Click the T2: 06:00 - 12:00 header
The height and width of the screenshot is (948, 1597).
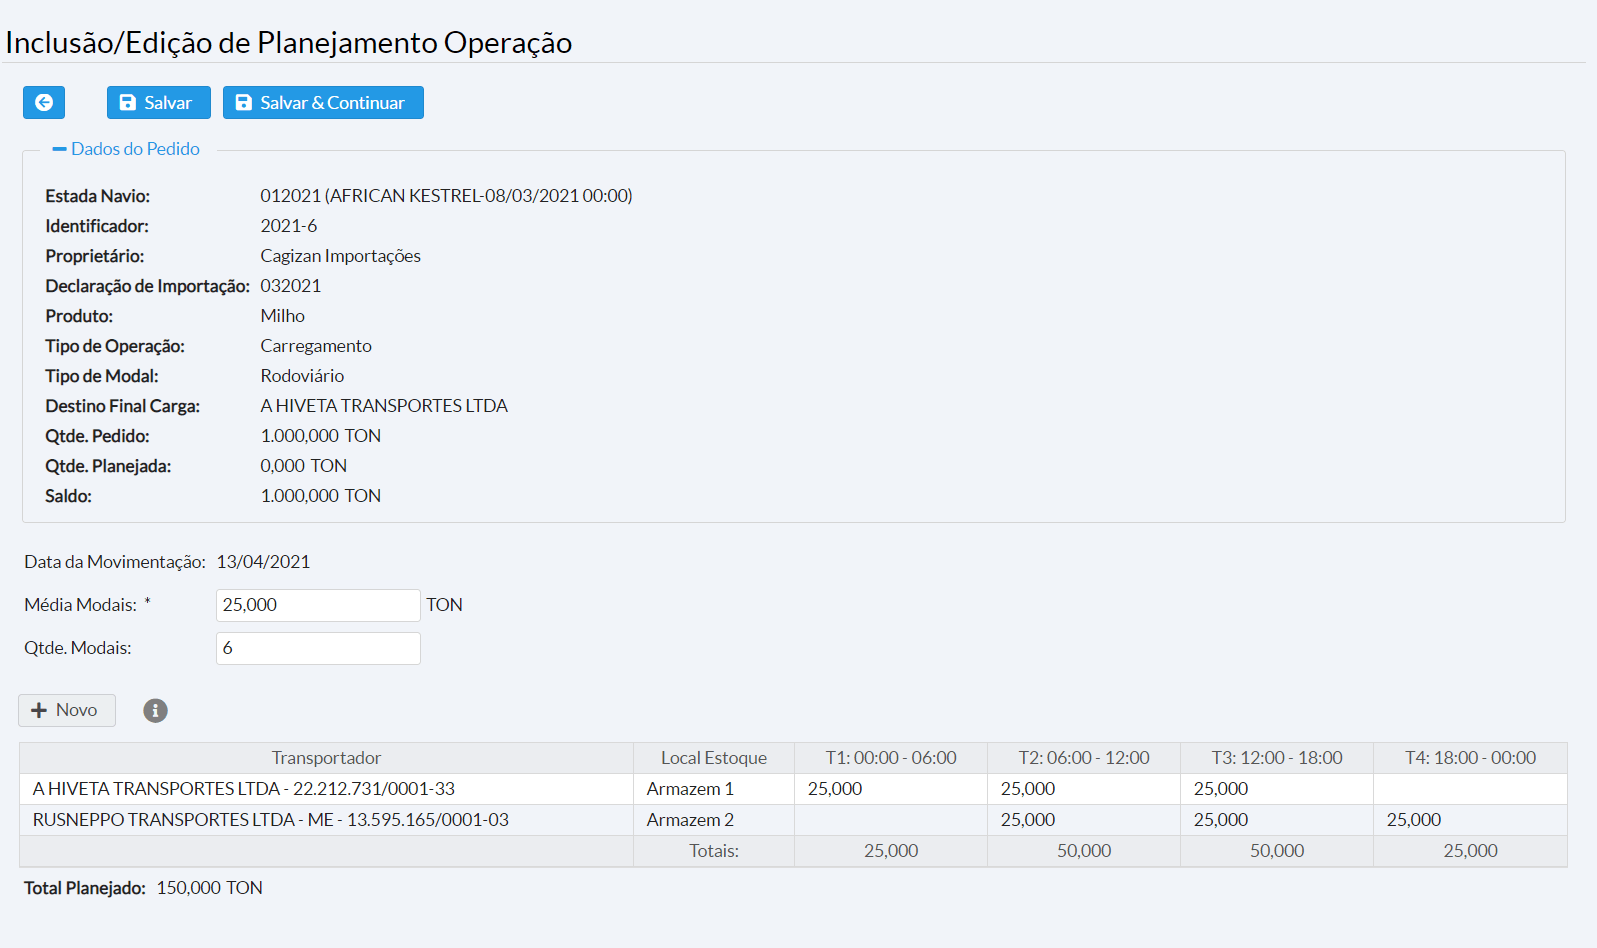point(1083,758)
